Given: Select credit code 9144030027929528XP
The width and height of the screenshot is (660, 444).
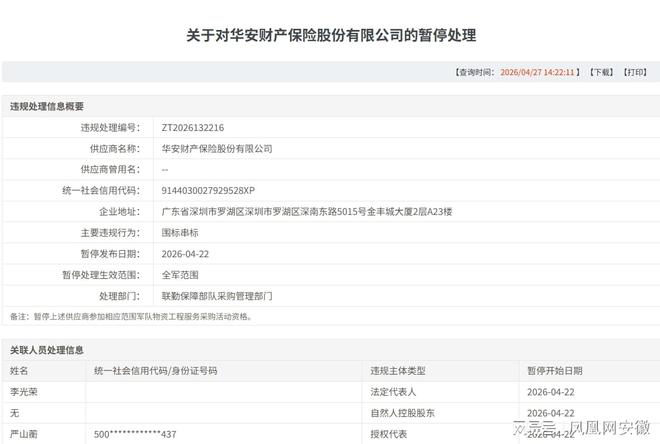Looking at the screenshot, I should pyautogui.click(x=208, y=191).
